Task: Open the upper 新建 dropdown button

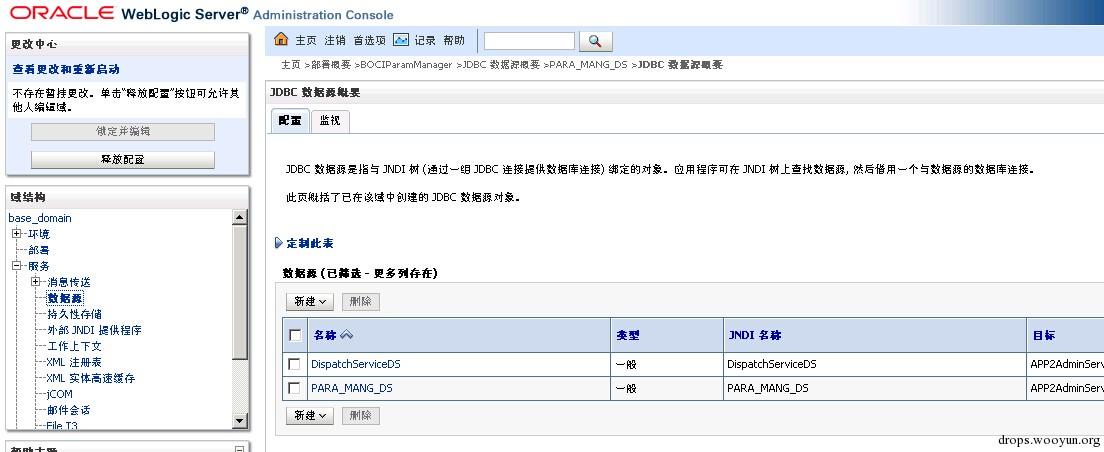Action: [x=310, y=301]
